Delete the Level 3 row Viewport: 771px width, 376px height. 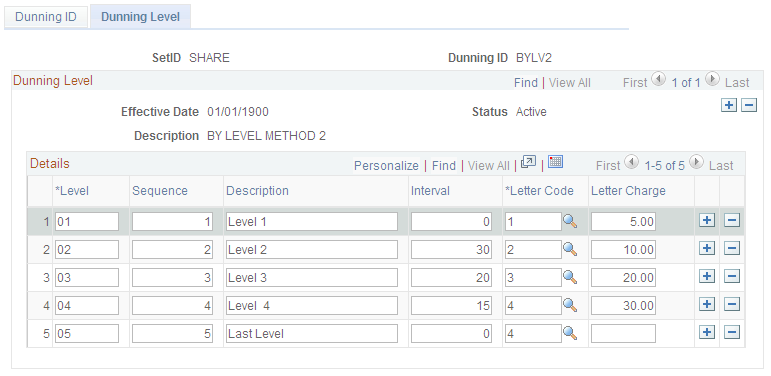click(732, 277)
